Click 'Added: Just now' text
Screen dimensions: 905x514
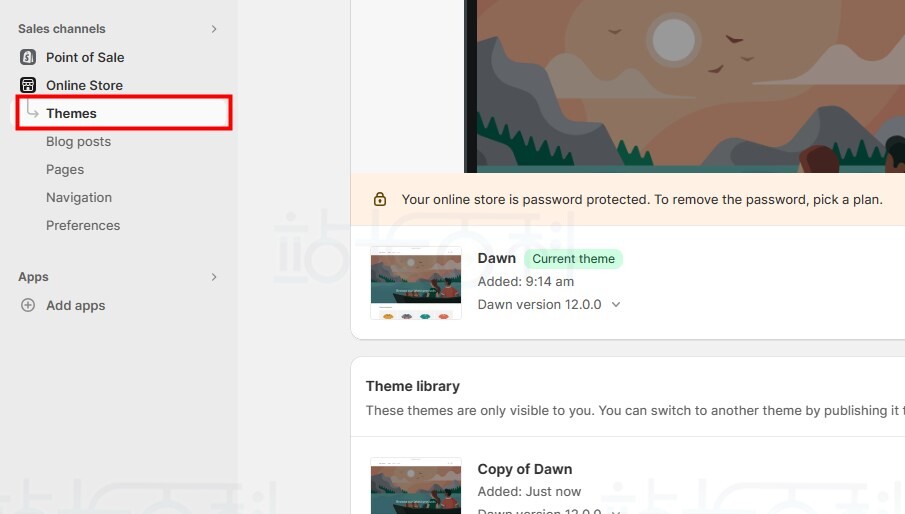(x=529, y=492)
